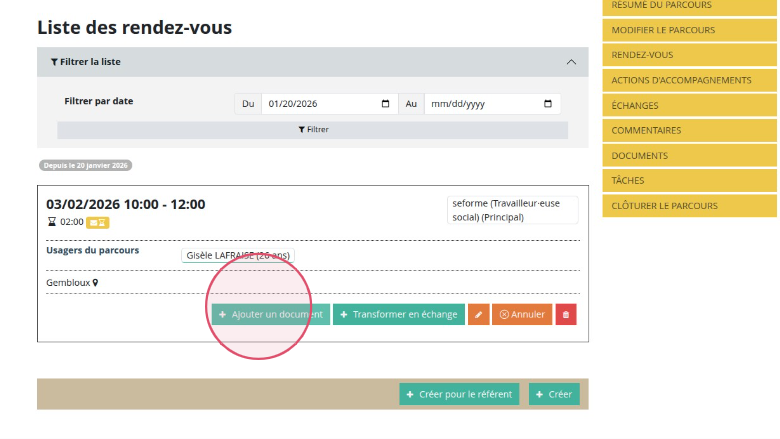Open calendar picker of the 'Au' date

tap(547, 104)
